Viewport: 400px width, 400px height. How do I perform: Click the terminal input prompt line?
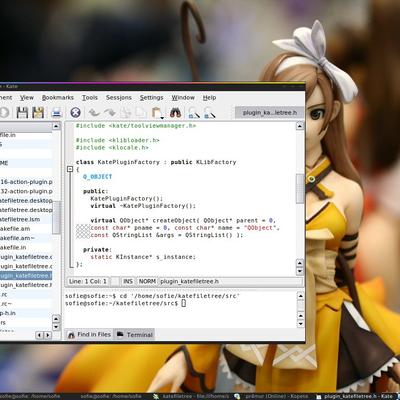pos(125,303)
